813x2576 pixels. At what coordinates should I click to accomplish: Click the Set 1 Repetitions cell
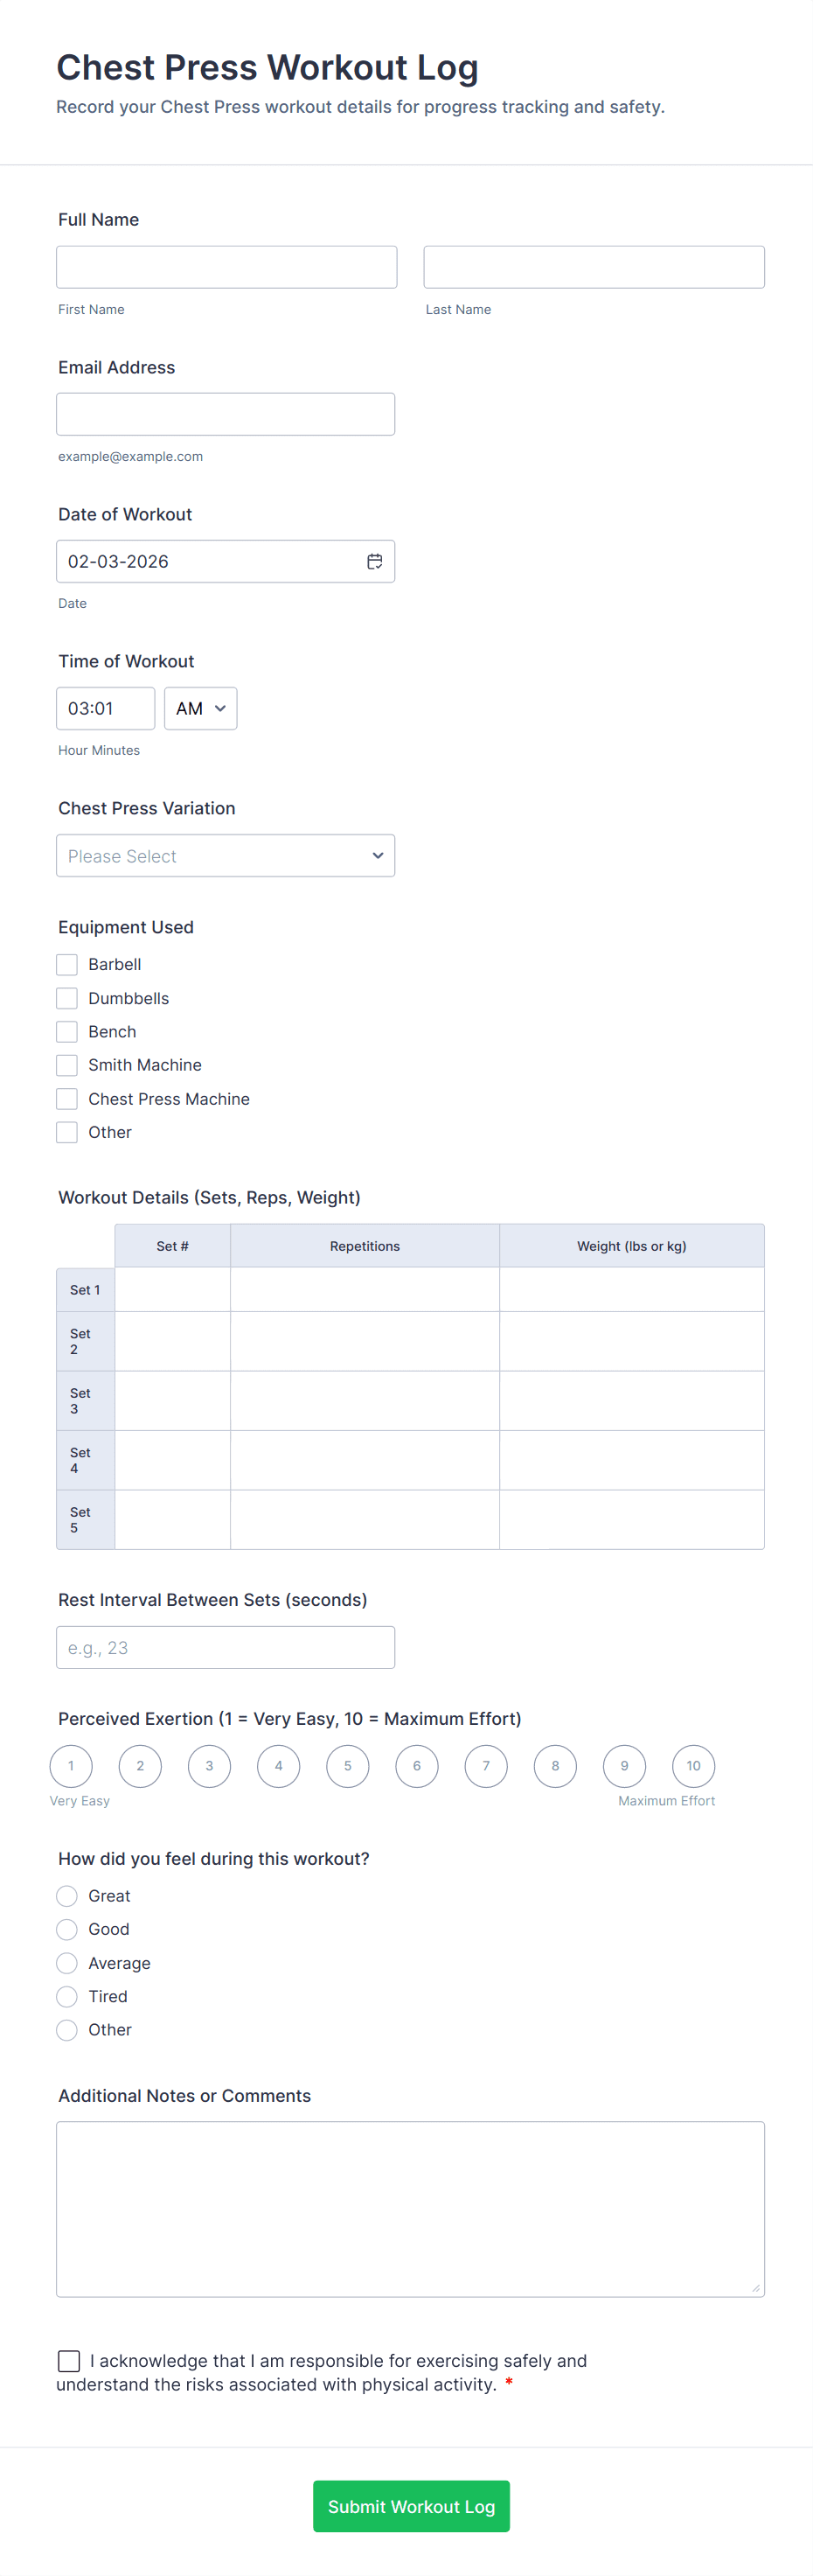click(364, 1290)
